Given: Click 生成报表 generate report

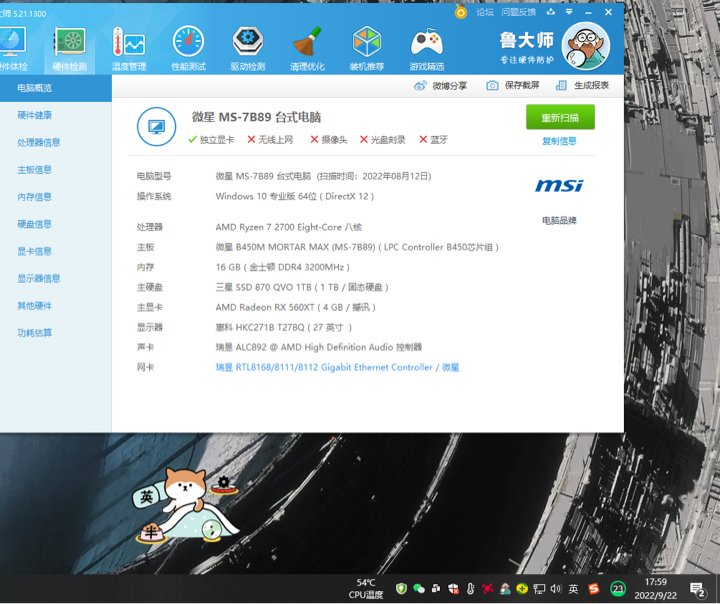Looking at the screenshot, I should (x=582, y=85).
